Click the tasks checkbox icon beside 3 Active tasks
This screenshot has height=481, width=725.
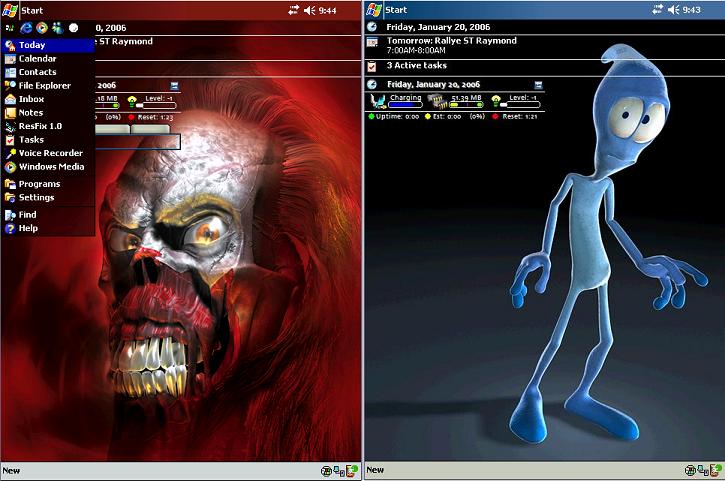pyautogui.click(x=372, y=67)
